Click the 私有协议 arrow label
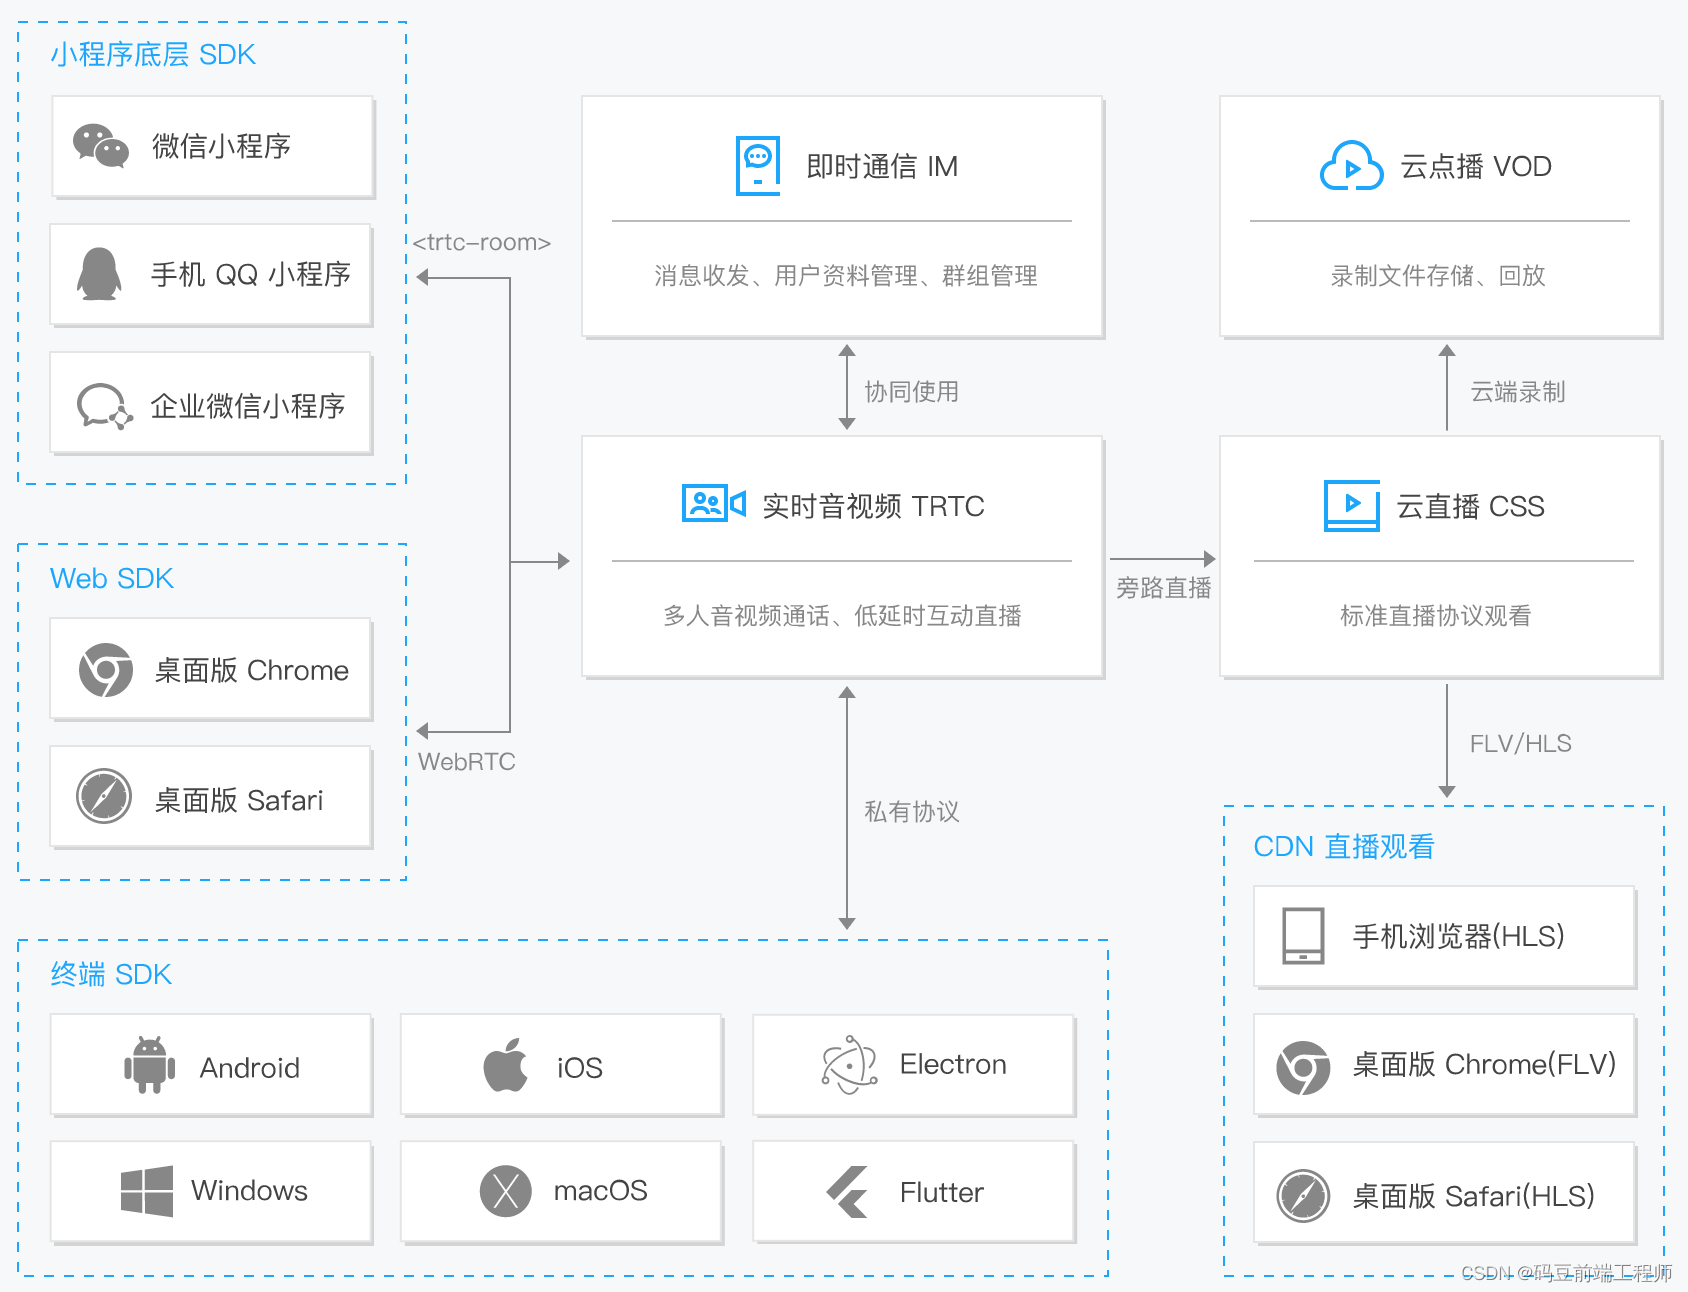Viewport: 1688px width, 1292px height. click(x=911, y=811)
